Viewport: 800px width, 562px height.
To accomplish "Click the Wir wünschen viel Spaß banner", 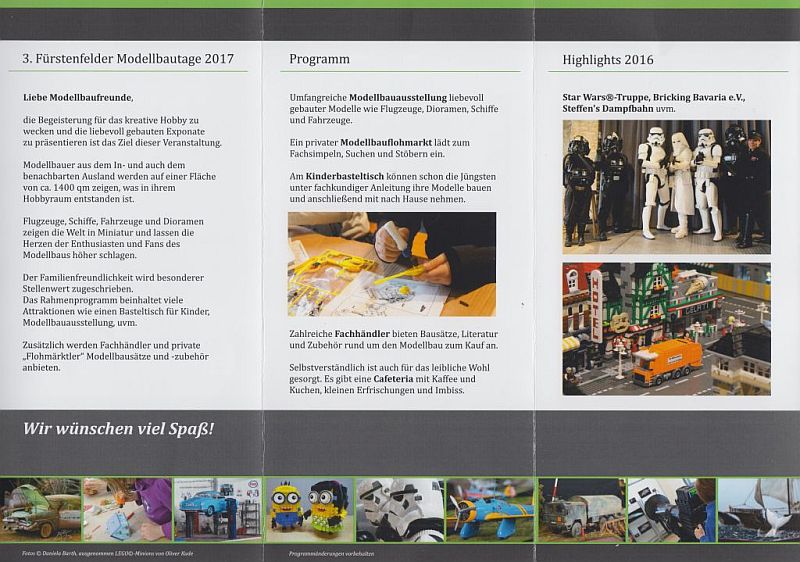I will (x=119, y=430).
